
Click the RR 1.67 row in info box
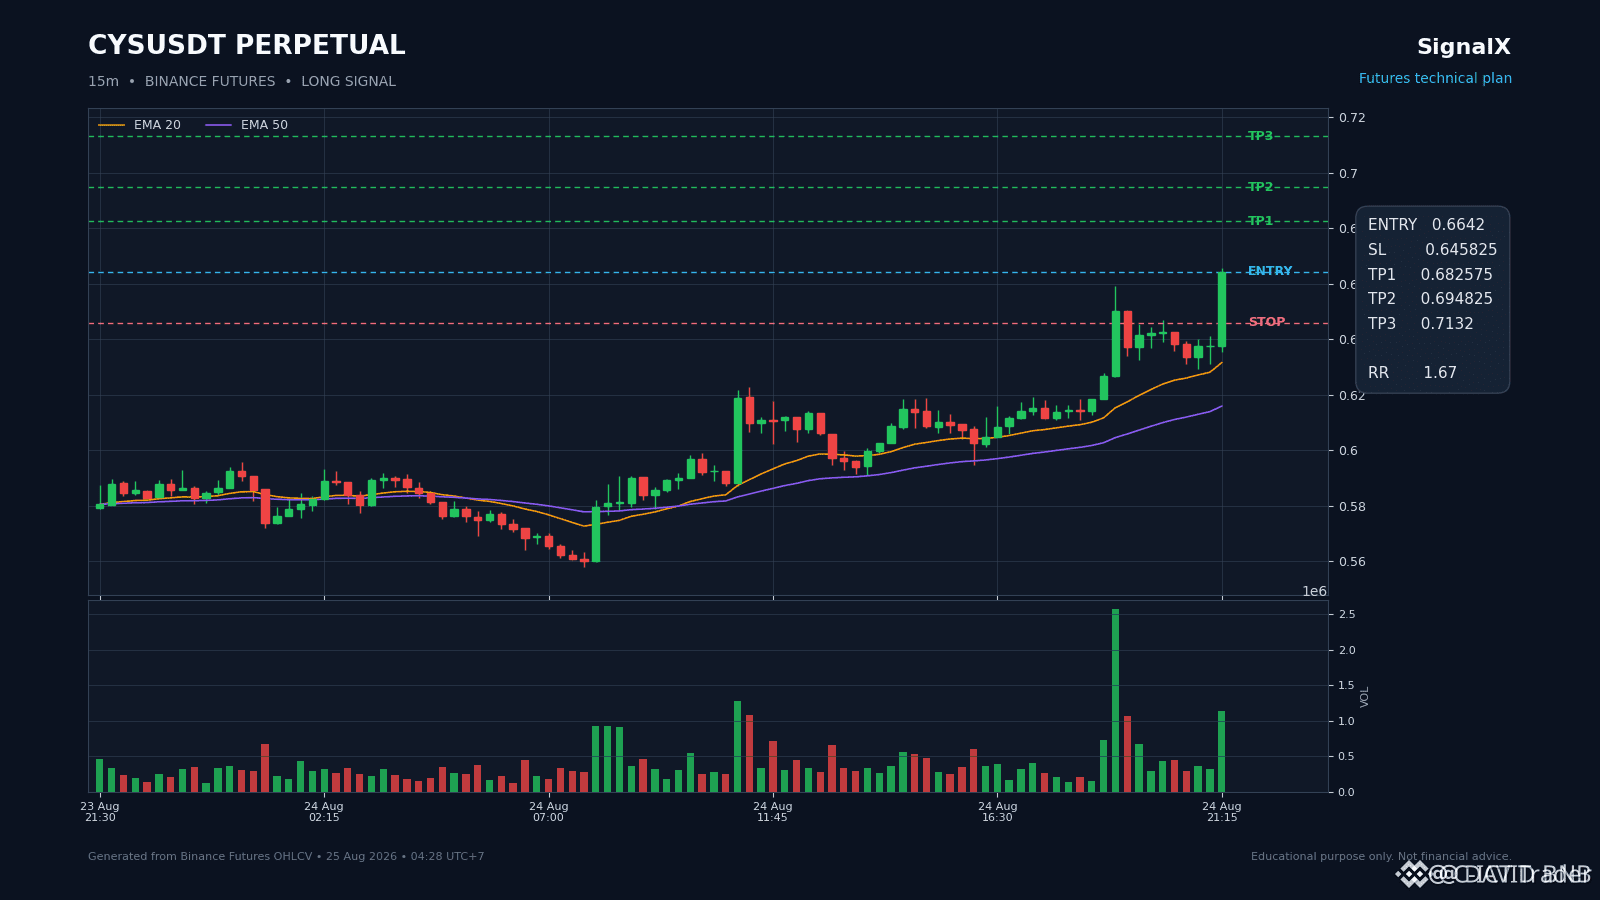click(1412, 373)
